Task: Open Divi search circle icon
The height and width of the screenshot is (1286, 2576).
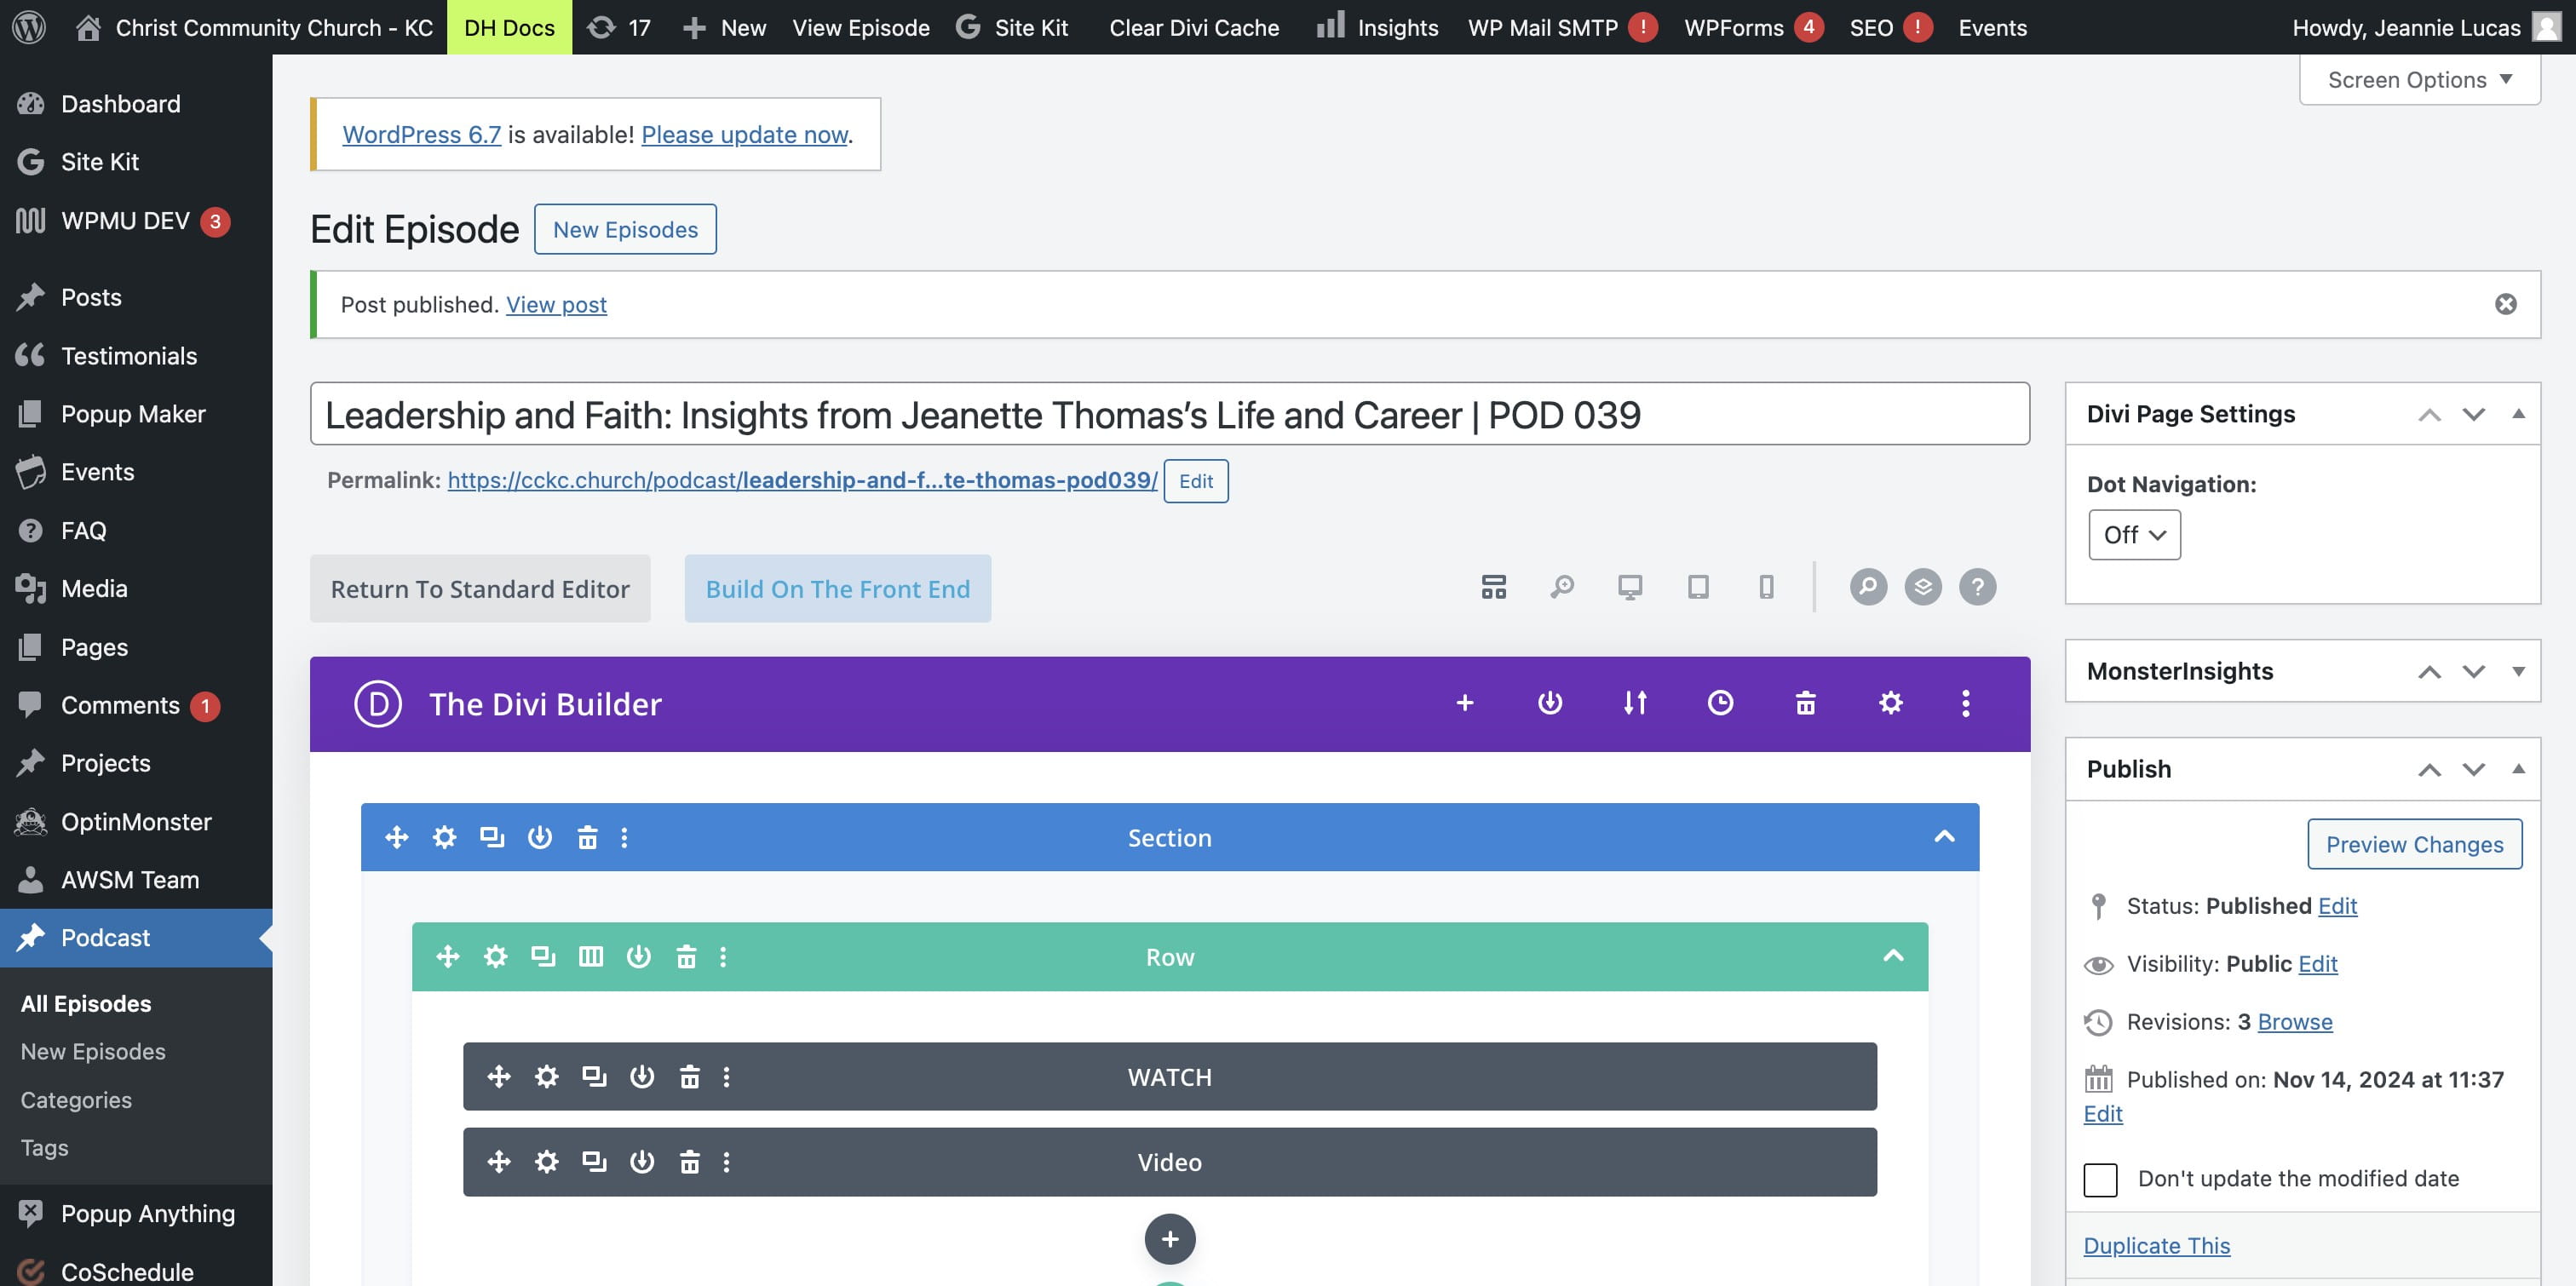Action: coord(1868,587)
